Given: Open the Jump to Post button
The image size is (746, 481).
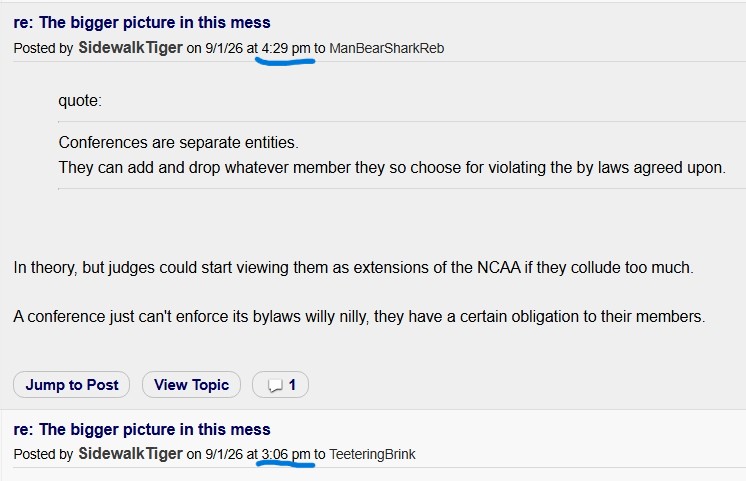Looking at the screenshot, I should 71,384.
